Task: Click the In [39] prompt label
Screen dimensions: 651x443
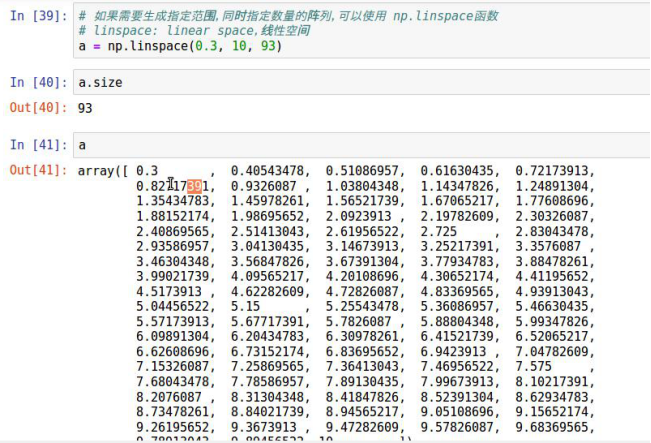Action: (39, 16)
